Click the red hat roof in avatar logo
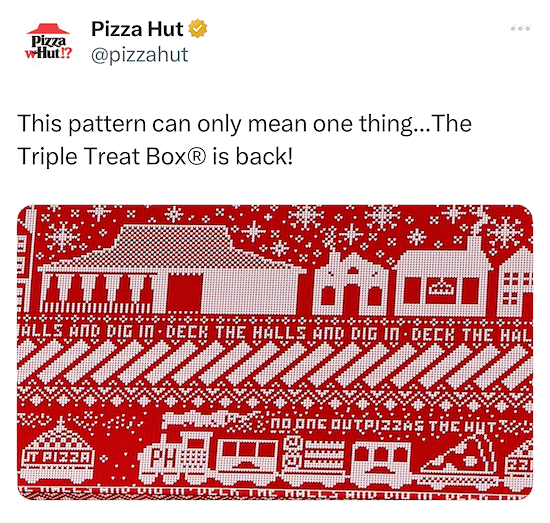This screenshot has height=523, width=550. pyautogui.click(x=48, y=29)
